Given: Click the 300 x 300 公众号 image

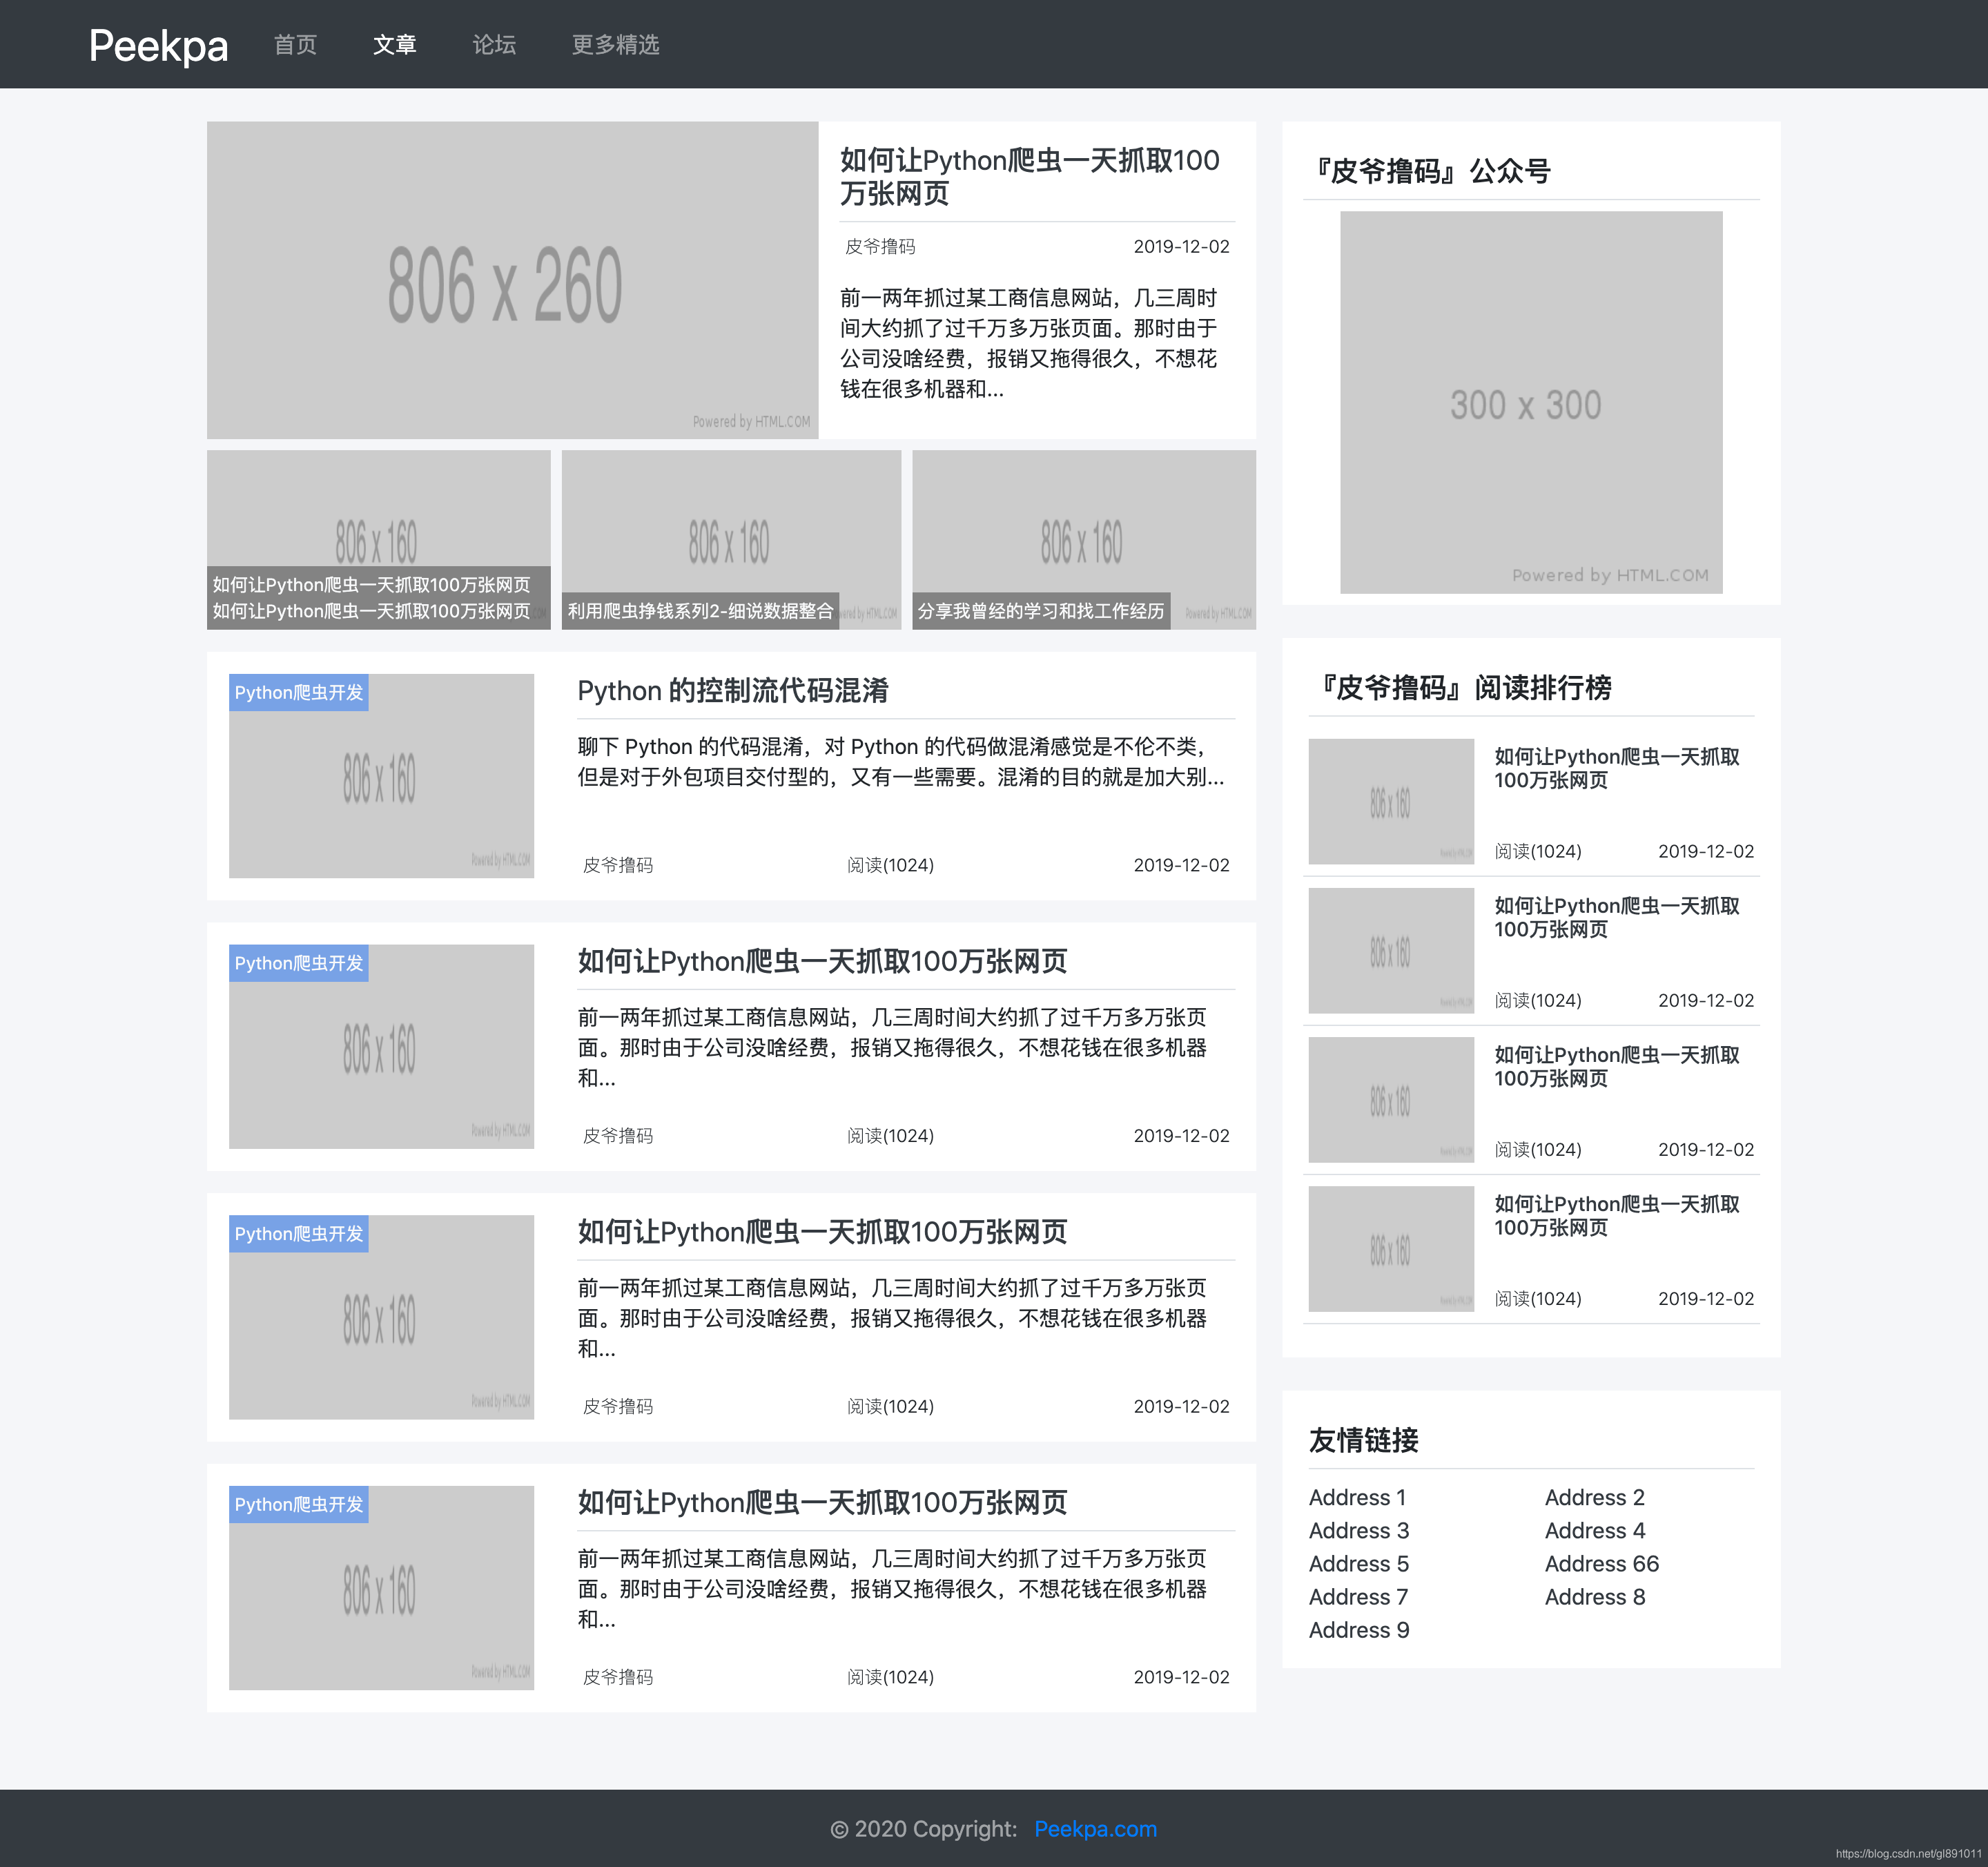Looking at the screenshot, I should pos(1531,404).
